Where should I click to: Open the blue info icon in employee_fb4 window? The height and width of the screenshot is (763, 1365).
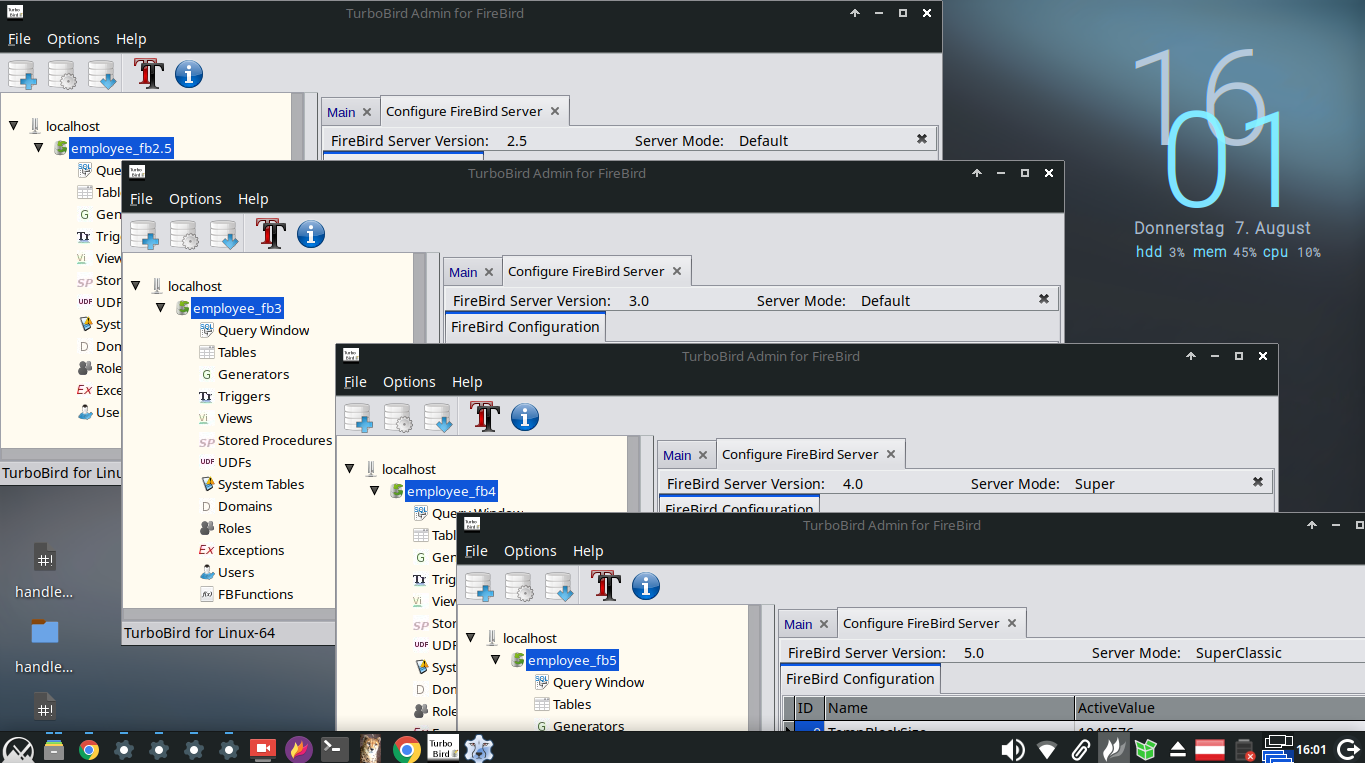point(525,417)
